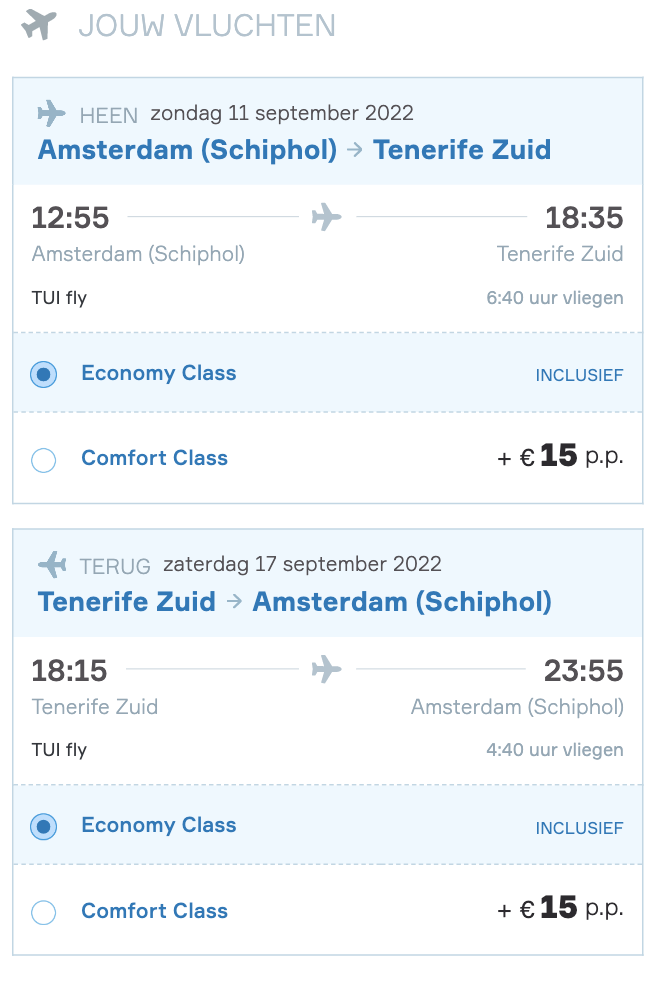Click the + € 15 p.p. price on the return Comfort Class
Screen dimensions: 664x982
(561, 907)
